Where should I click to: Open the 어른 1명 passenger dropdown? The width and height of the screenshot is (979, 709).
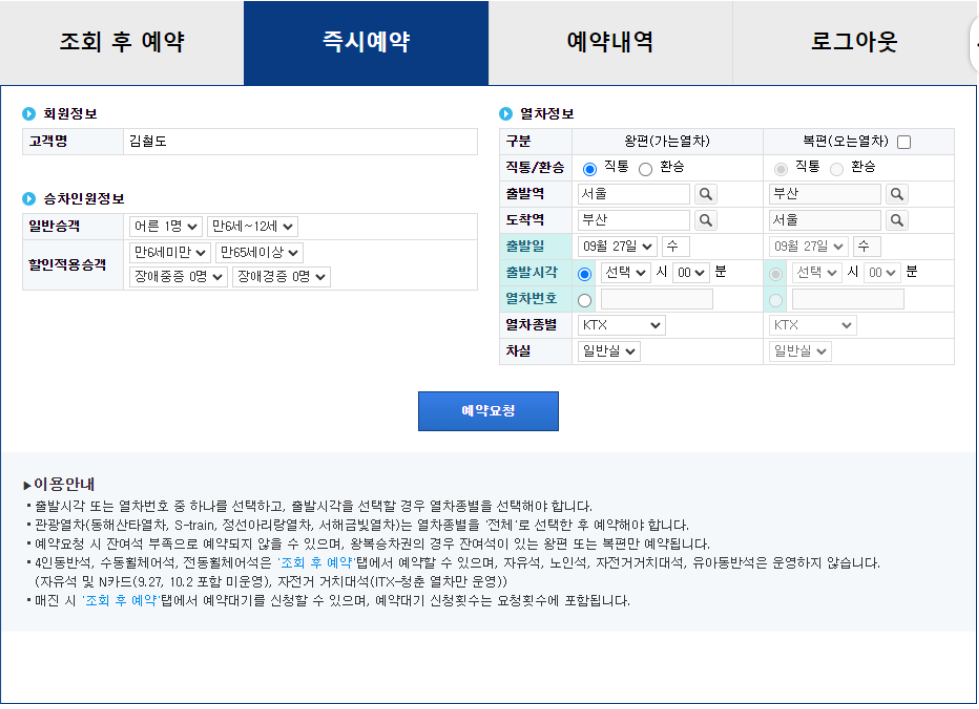165,226
